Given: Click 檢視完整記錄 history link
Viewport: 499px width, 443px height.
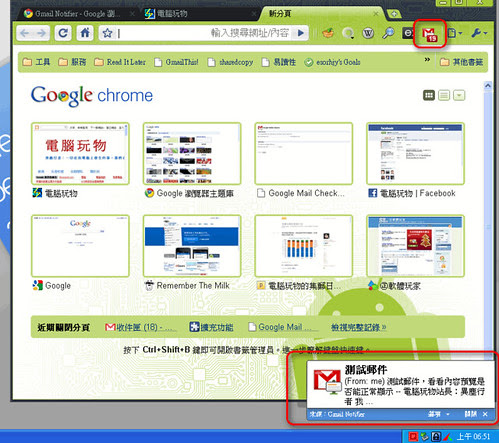Looking at the screenshot, I should pos(358,327).
